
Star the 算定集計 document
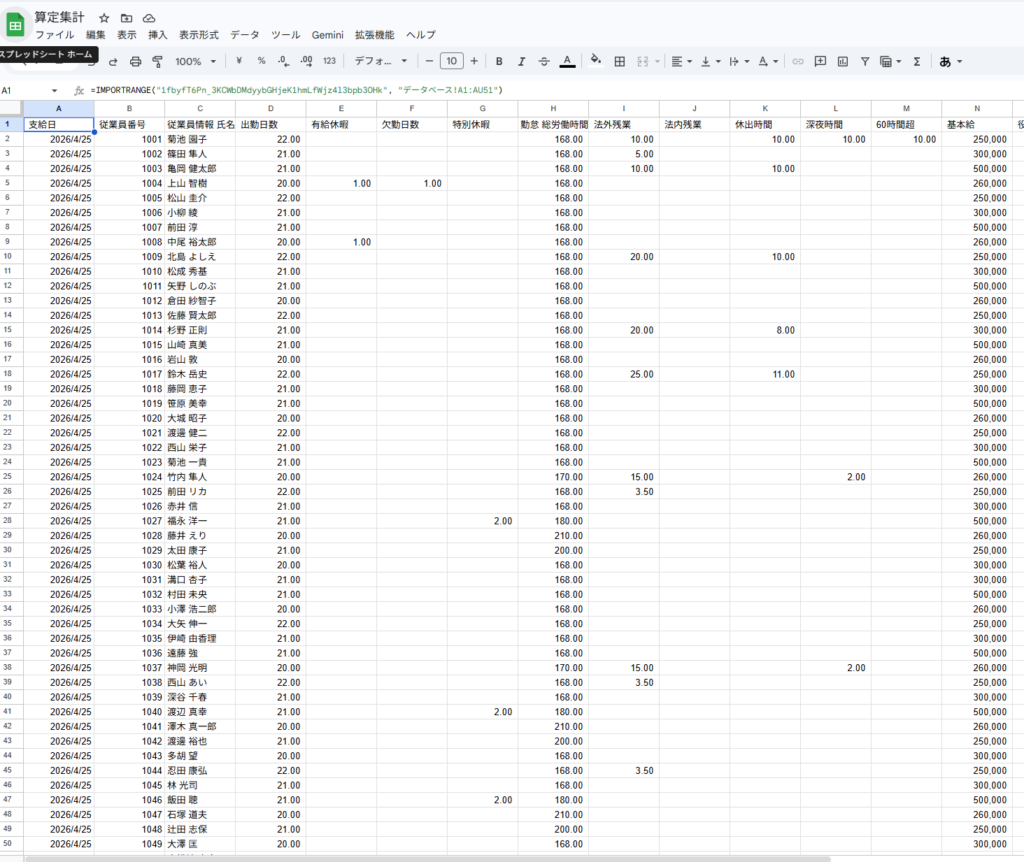(x=104, y=18)
